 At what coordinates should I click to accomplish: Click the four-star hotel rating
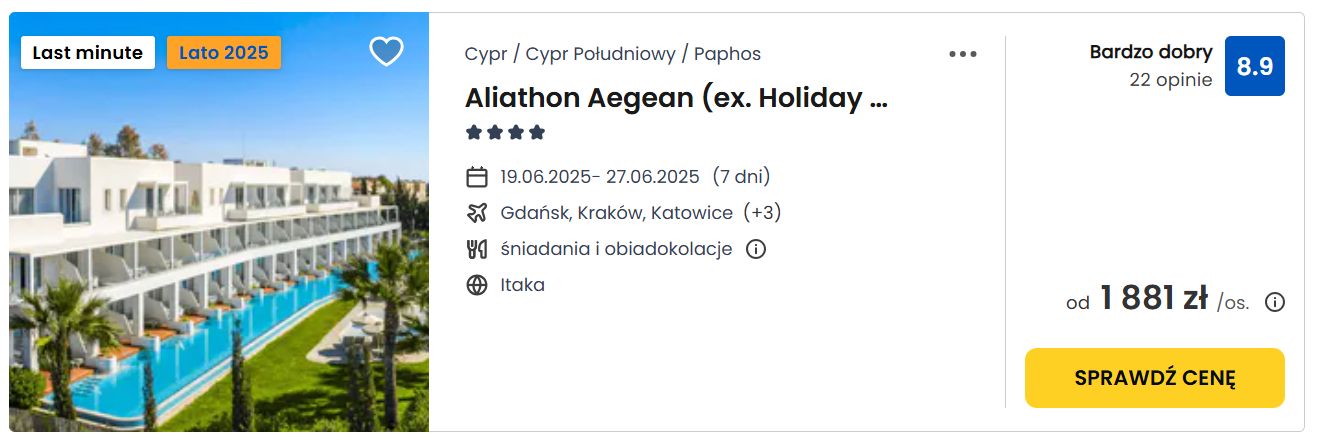505,132
